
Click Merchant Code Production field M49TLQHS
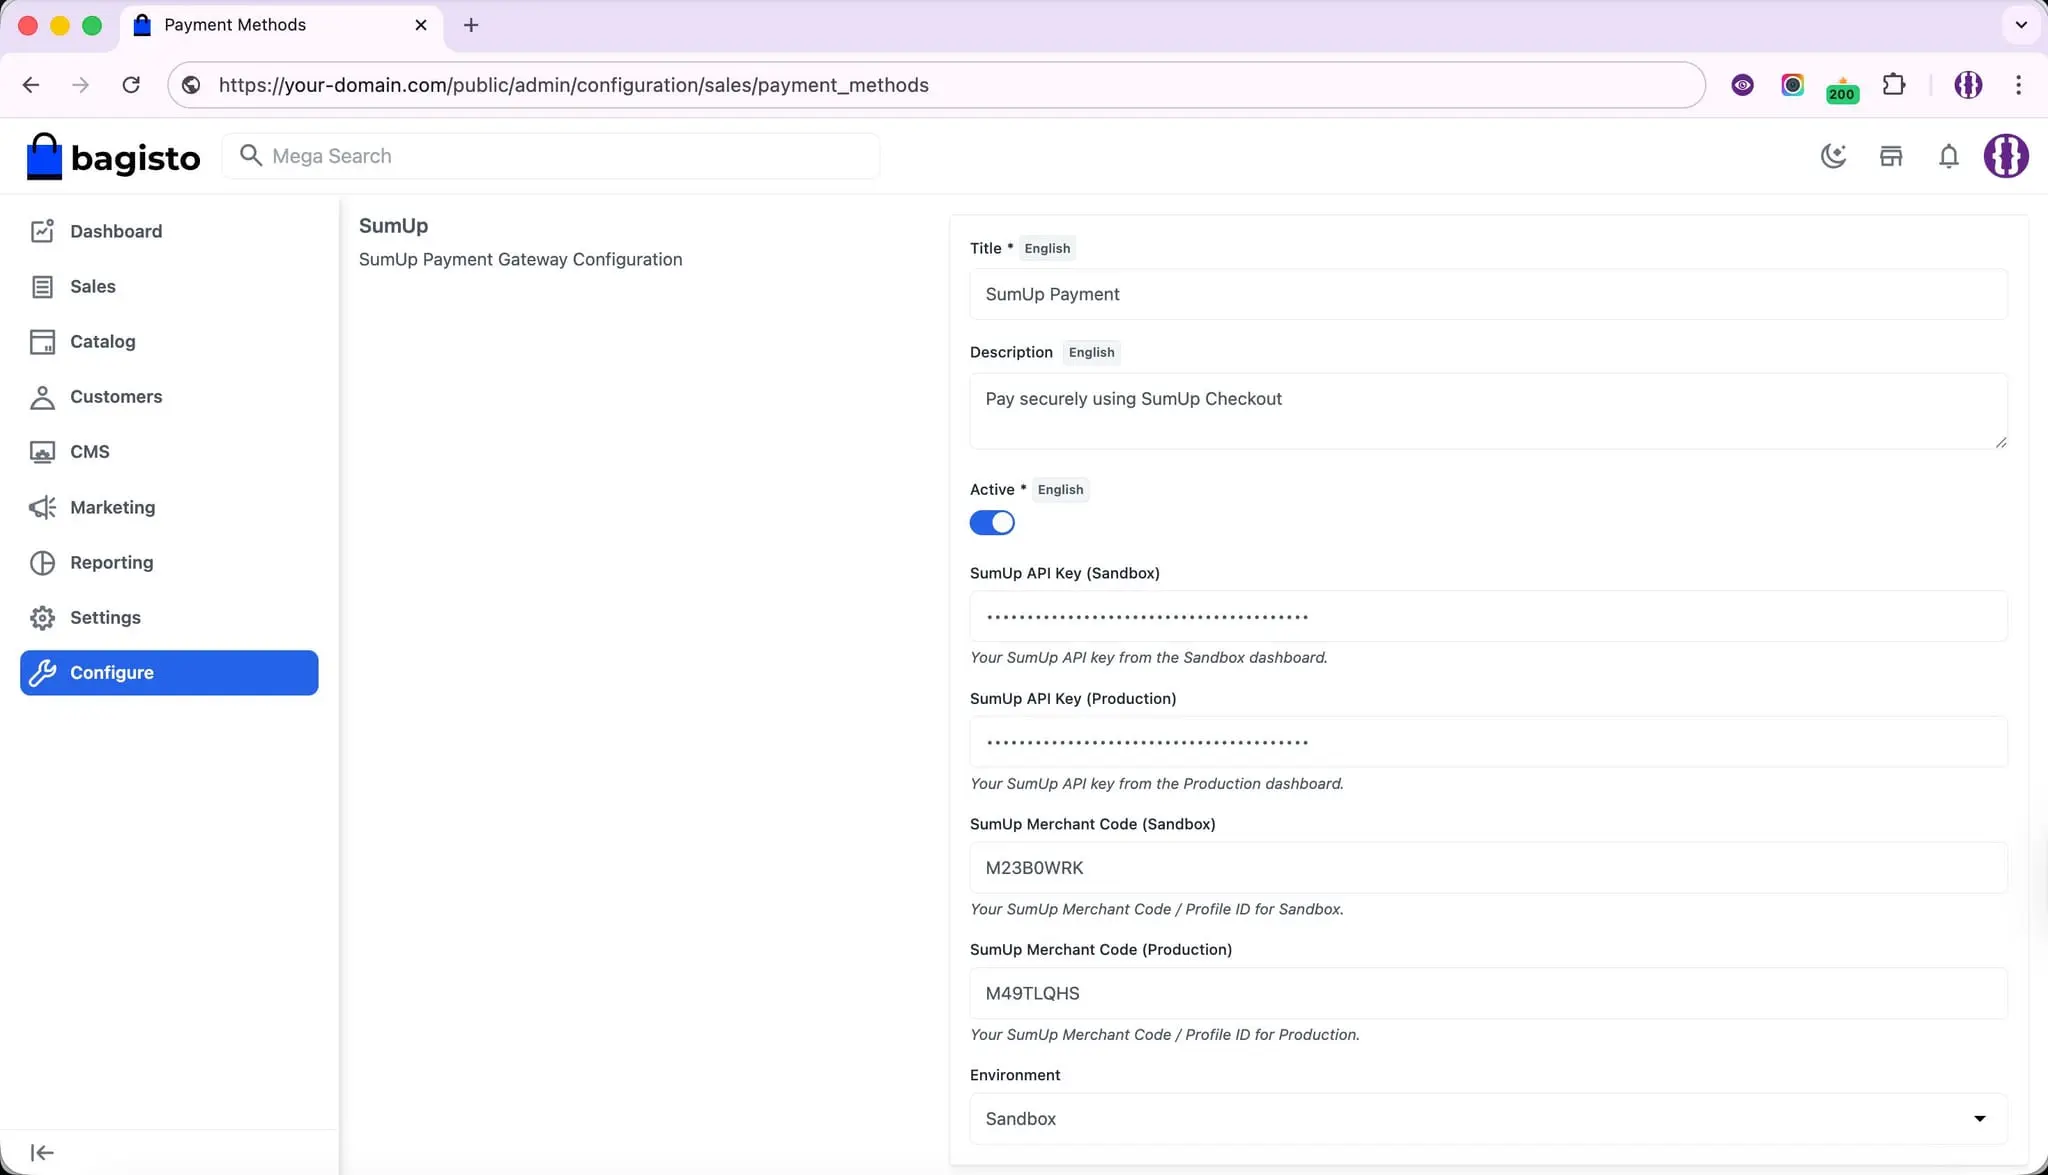(x=1488, y=993)
